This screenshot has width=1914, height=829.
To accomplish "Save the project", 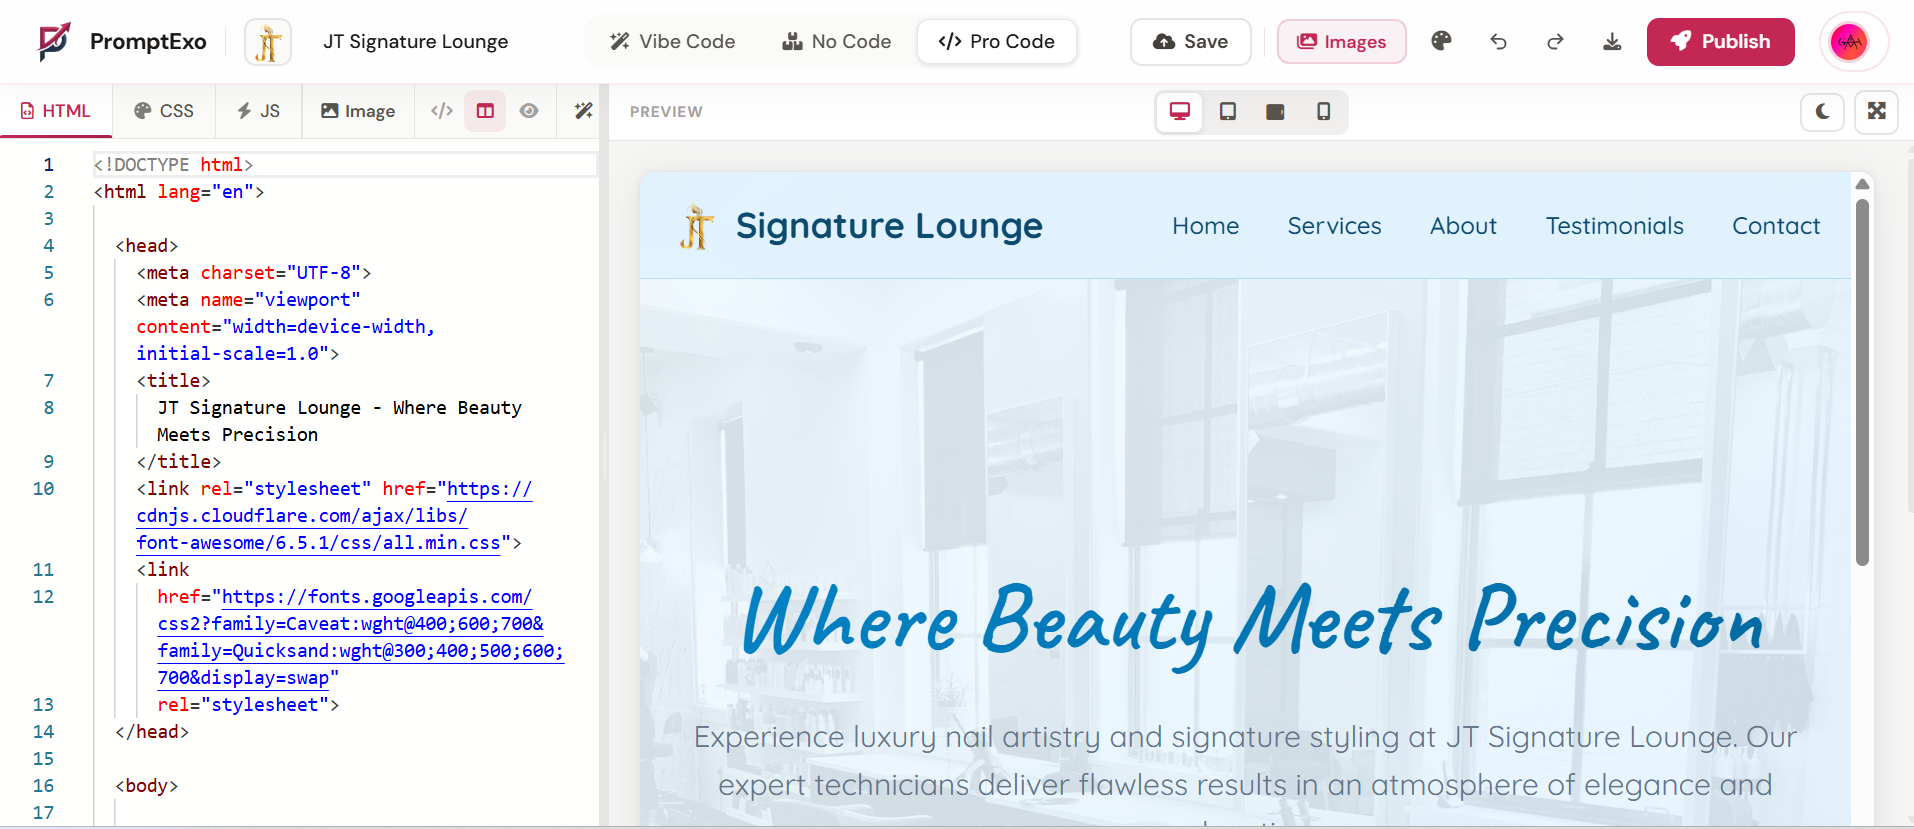I will [x=1190, y=42].
